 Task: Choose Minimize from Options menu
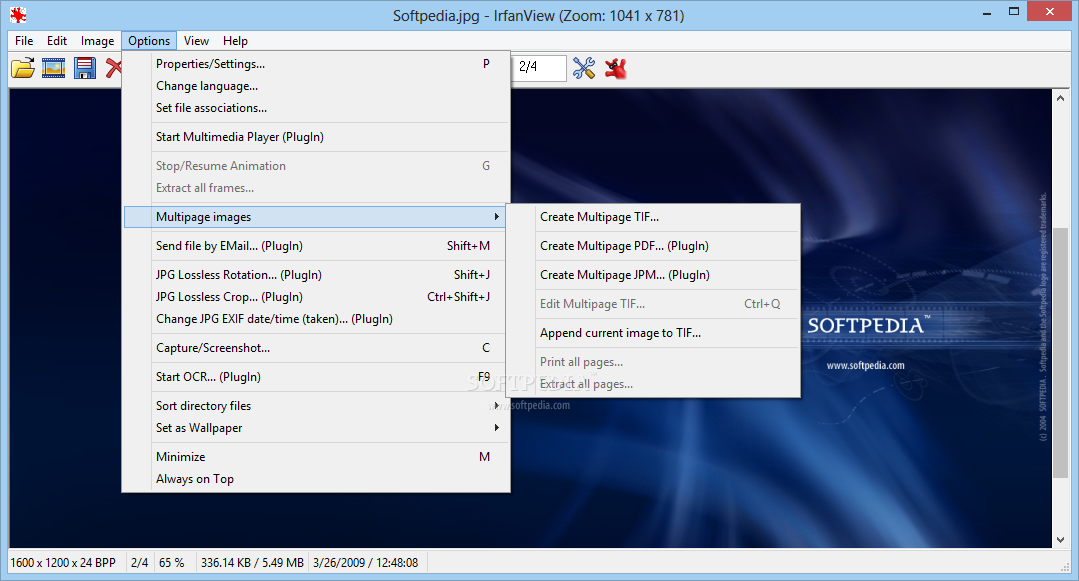[x=317, y=456]
